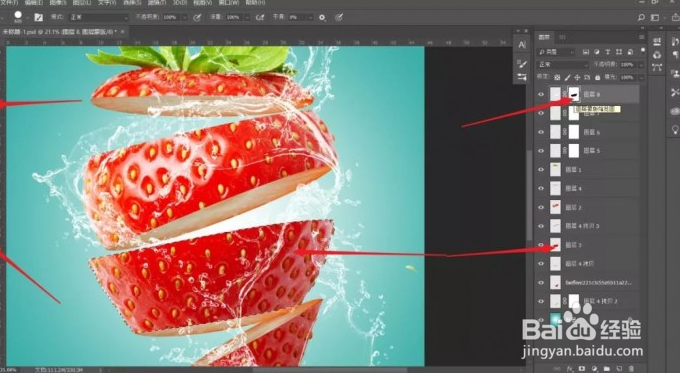Toggle layer filtering on/off switch

pos(642,51)
